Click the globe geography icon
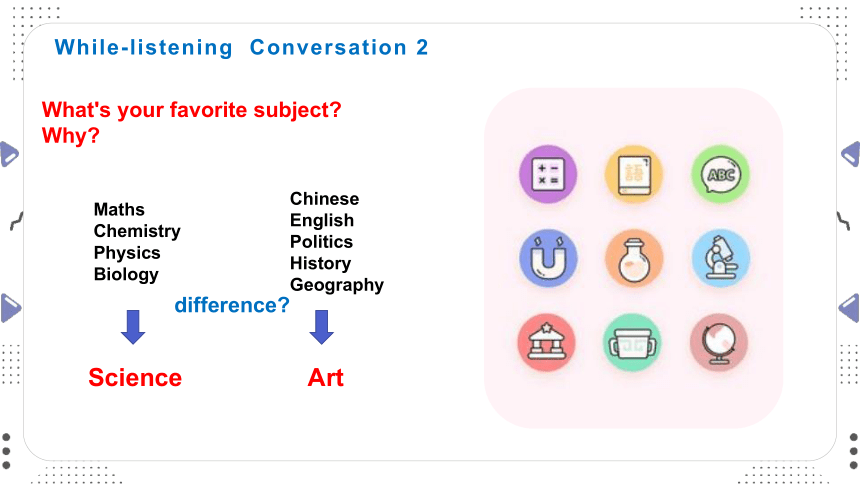The width and height of the screenshot is (860, 484). (x=719, y=342)
